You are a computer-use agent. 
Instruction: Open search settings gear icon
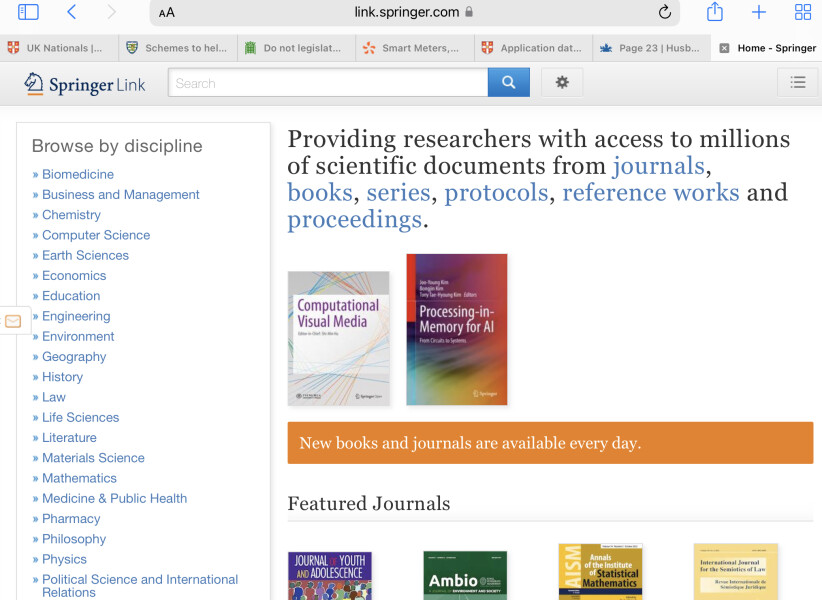[x=562, y=82]
